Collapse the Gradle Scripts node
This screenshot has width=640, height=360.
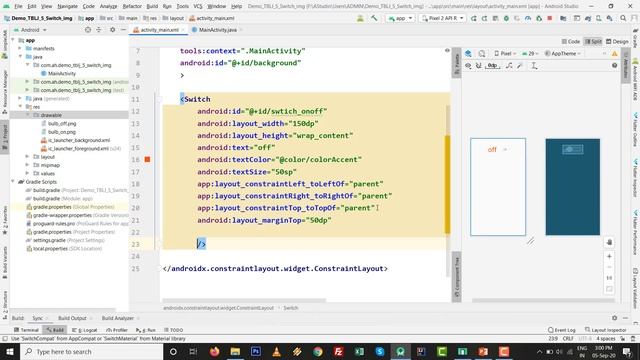13,182
